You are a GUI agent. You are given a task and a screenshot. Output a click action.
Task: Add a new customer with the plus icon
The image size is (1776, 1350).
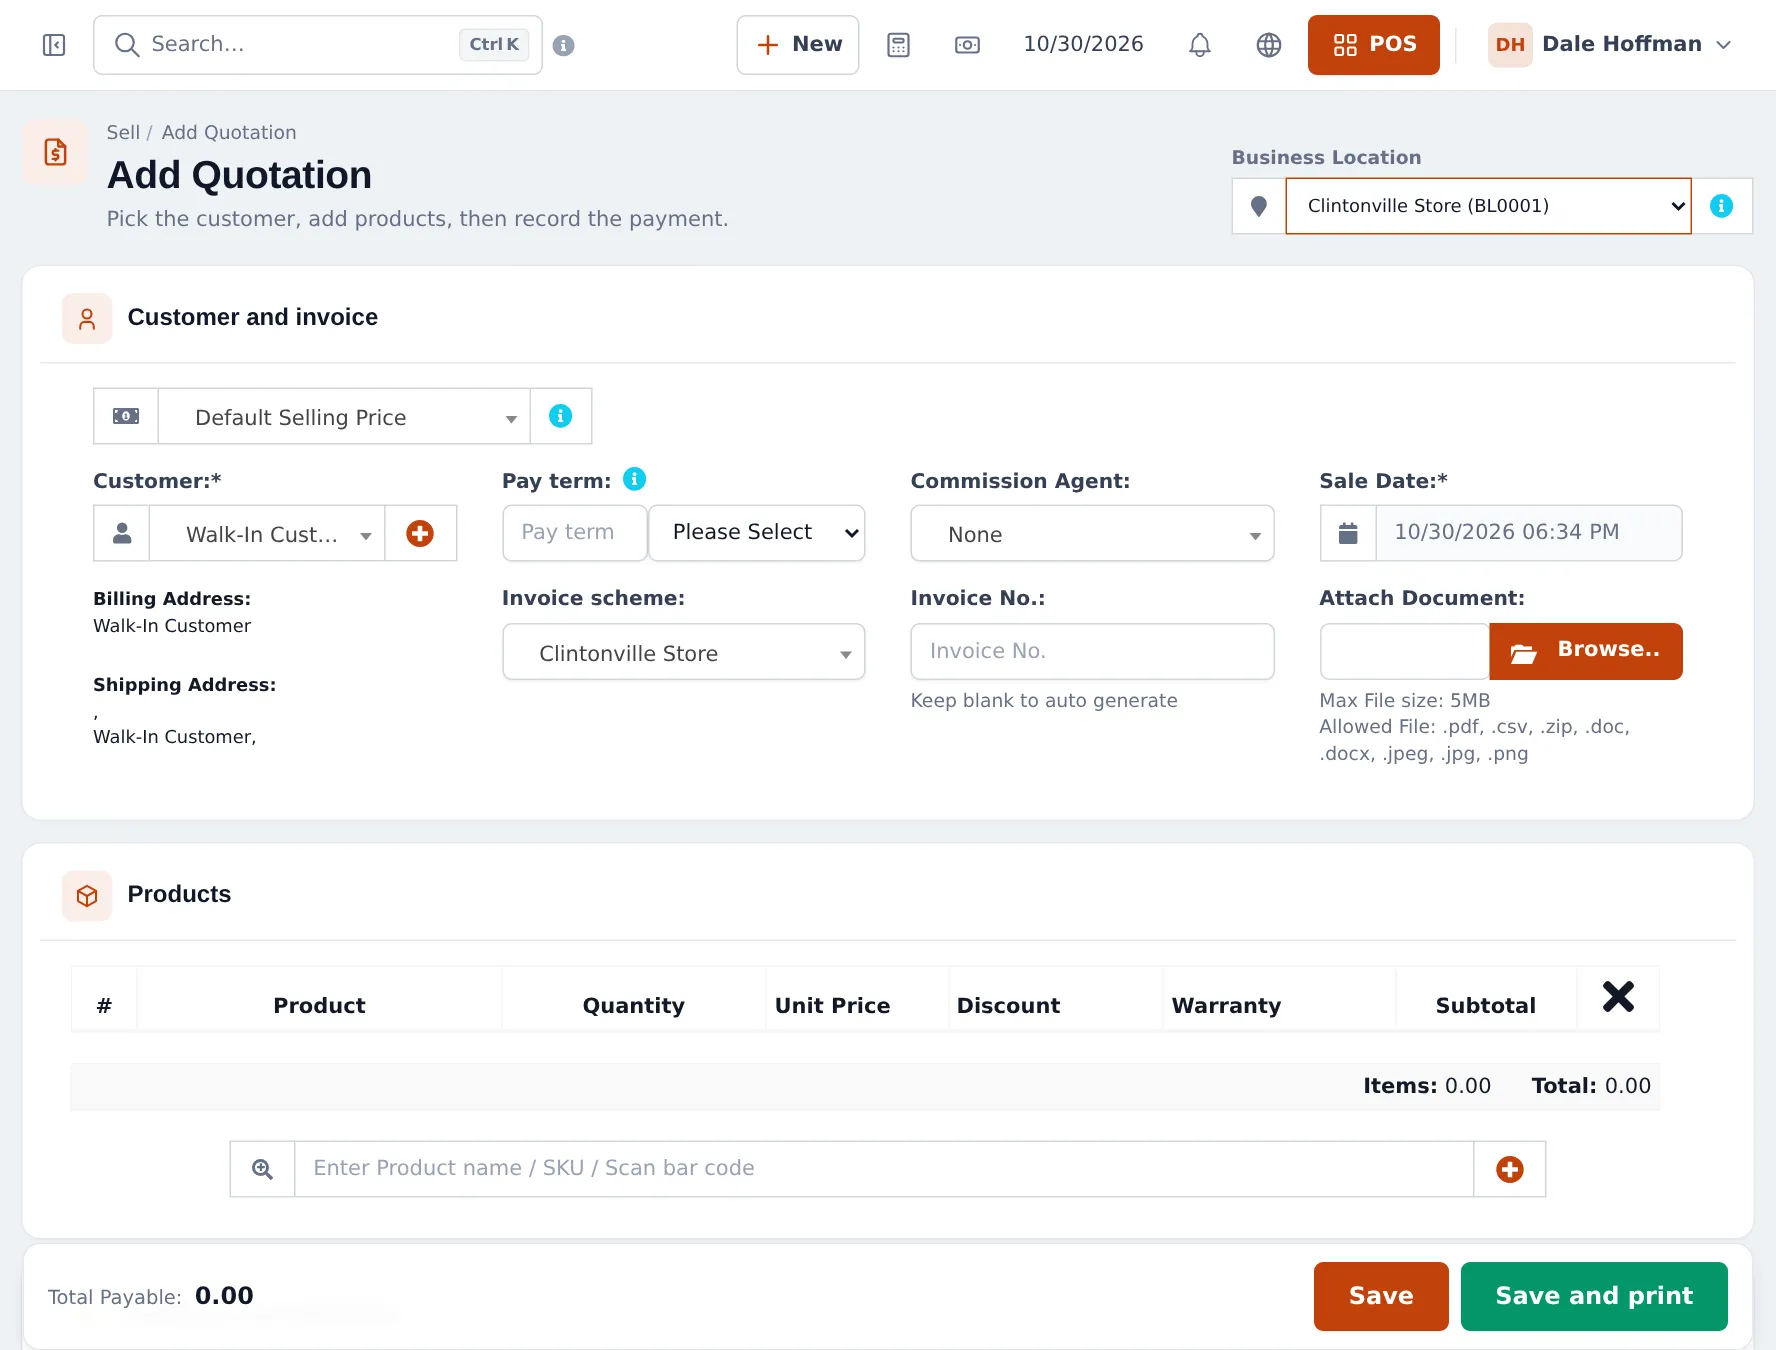pyautogui.click(x=420, y=533)
